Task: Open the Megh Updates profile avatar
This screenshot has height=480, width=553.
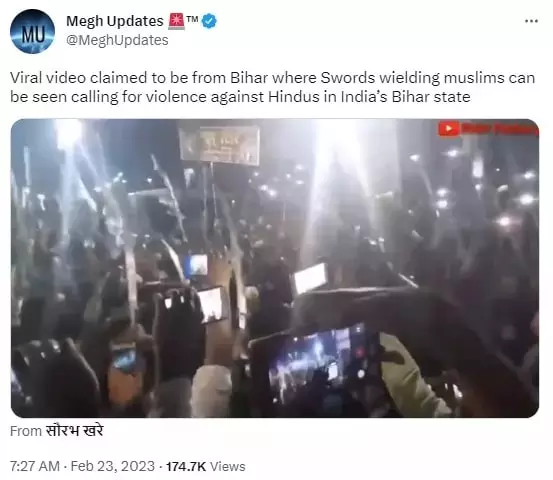Action: pyautogui.click(x=32, y=31)
